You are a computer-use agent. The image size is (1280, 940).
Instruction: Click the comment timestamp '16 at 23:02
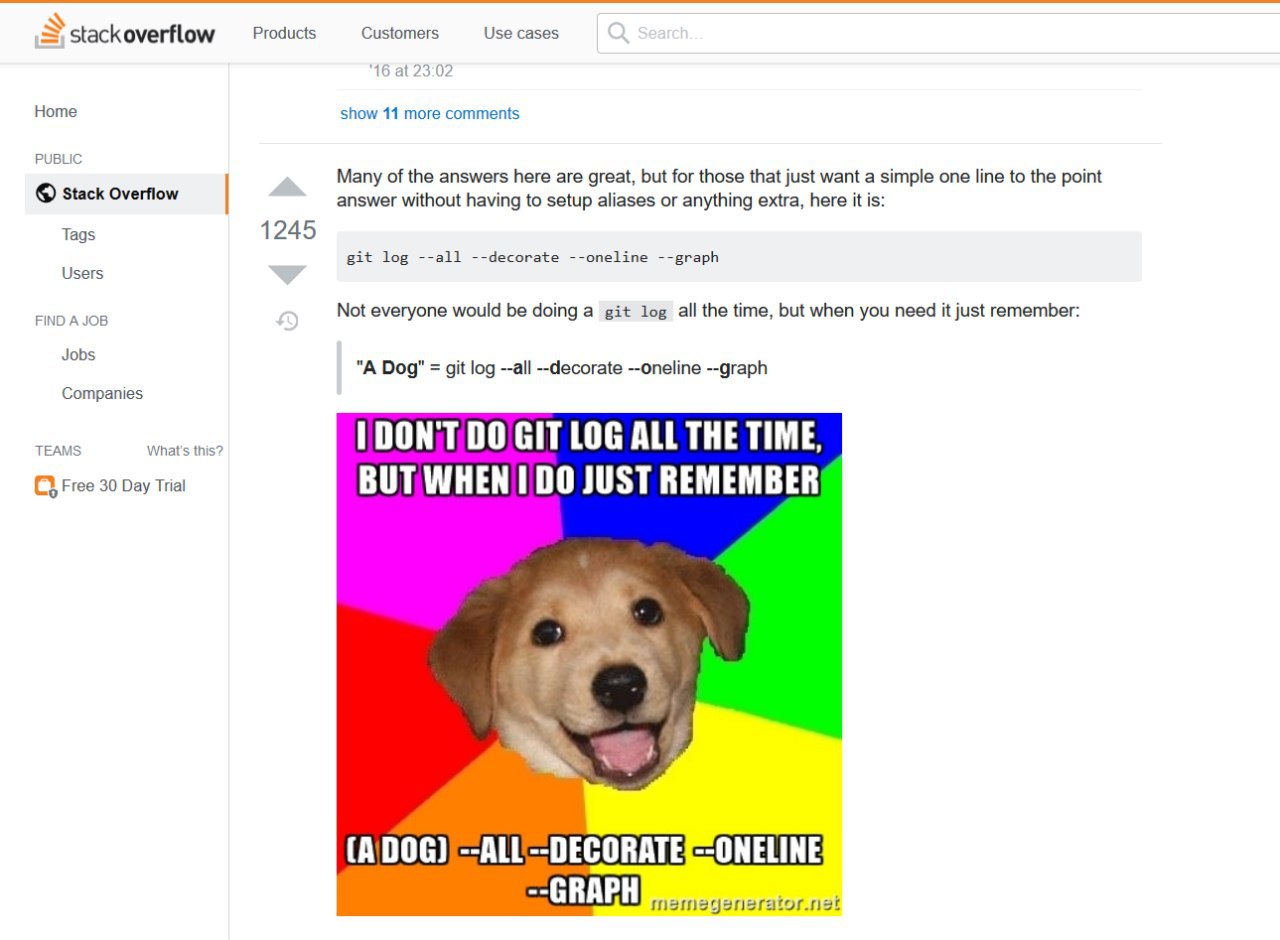tap(411, 71)
